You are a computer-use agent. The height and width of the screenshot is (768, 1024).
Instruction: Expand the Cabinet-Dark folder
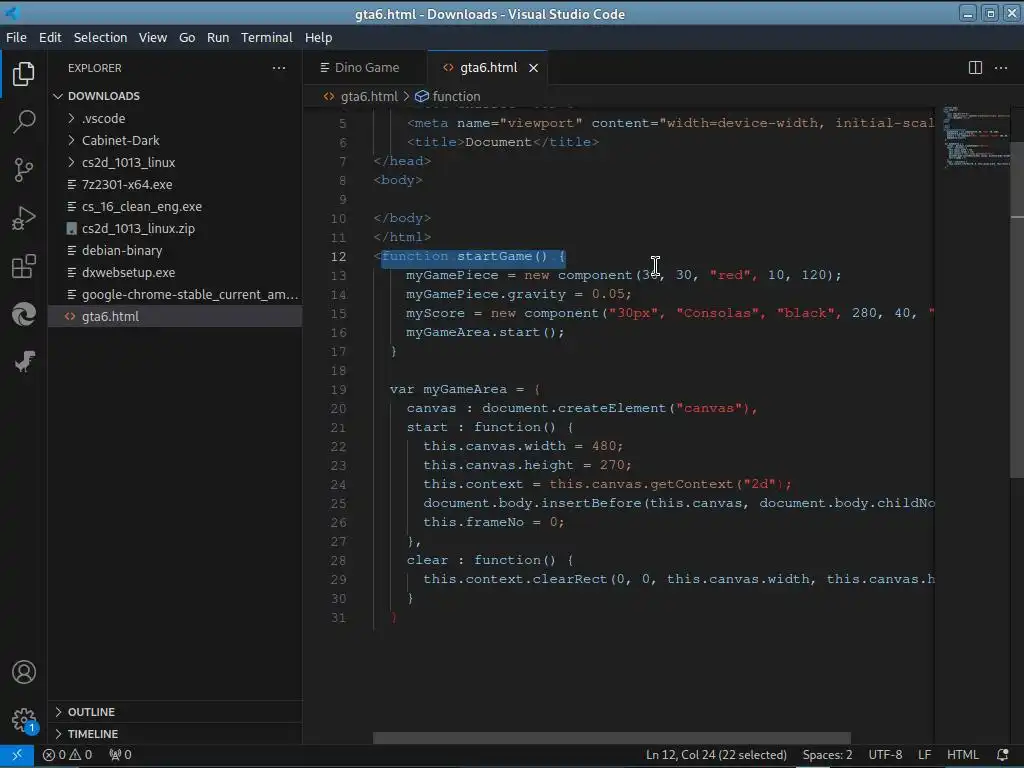(x=71, y=140)
